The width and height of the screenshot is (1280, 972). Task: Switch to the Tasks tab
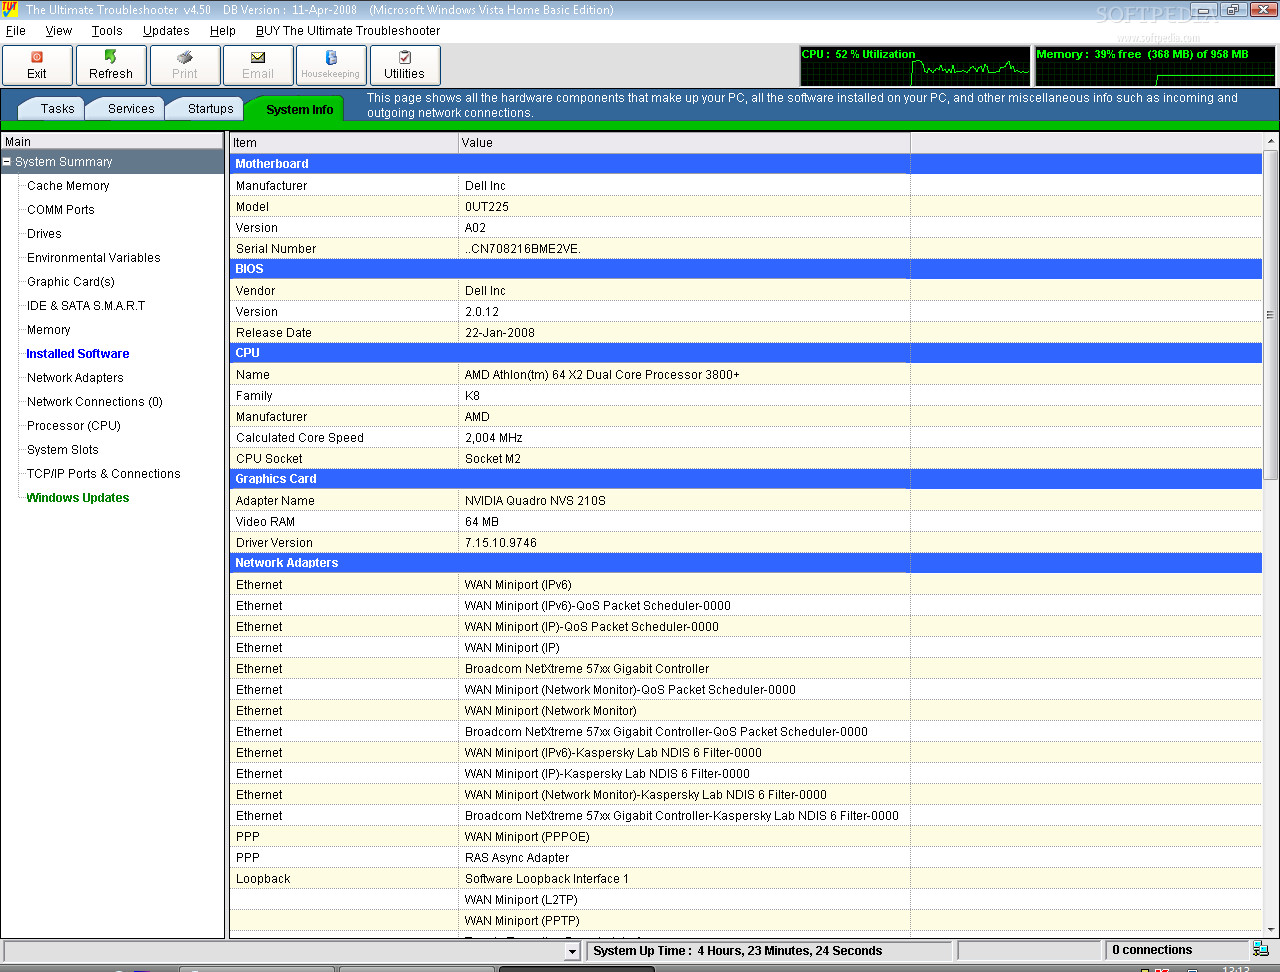tap(57, 109)
